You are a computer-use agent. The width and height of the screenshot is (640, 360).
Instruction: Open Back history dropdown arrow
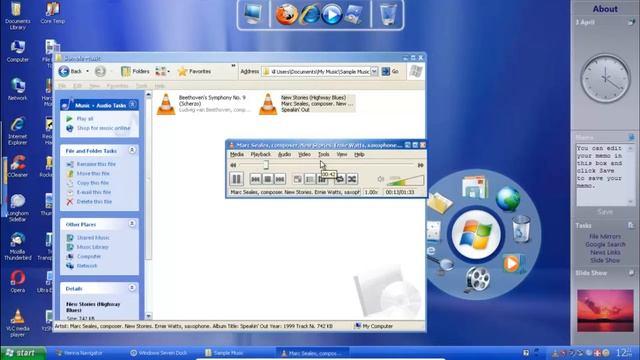click(x=87, y=71)
